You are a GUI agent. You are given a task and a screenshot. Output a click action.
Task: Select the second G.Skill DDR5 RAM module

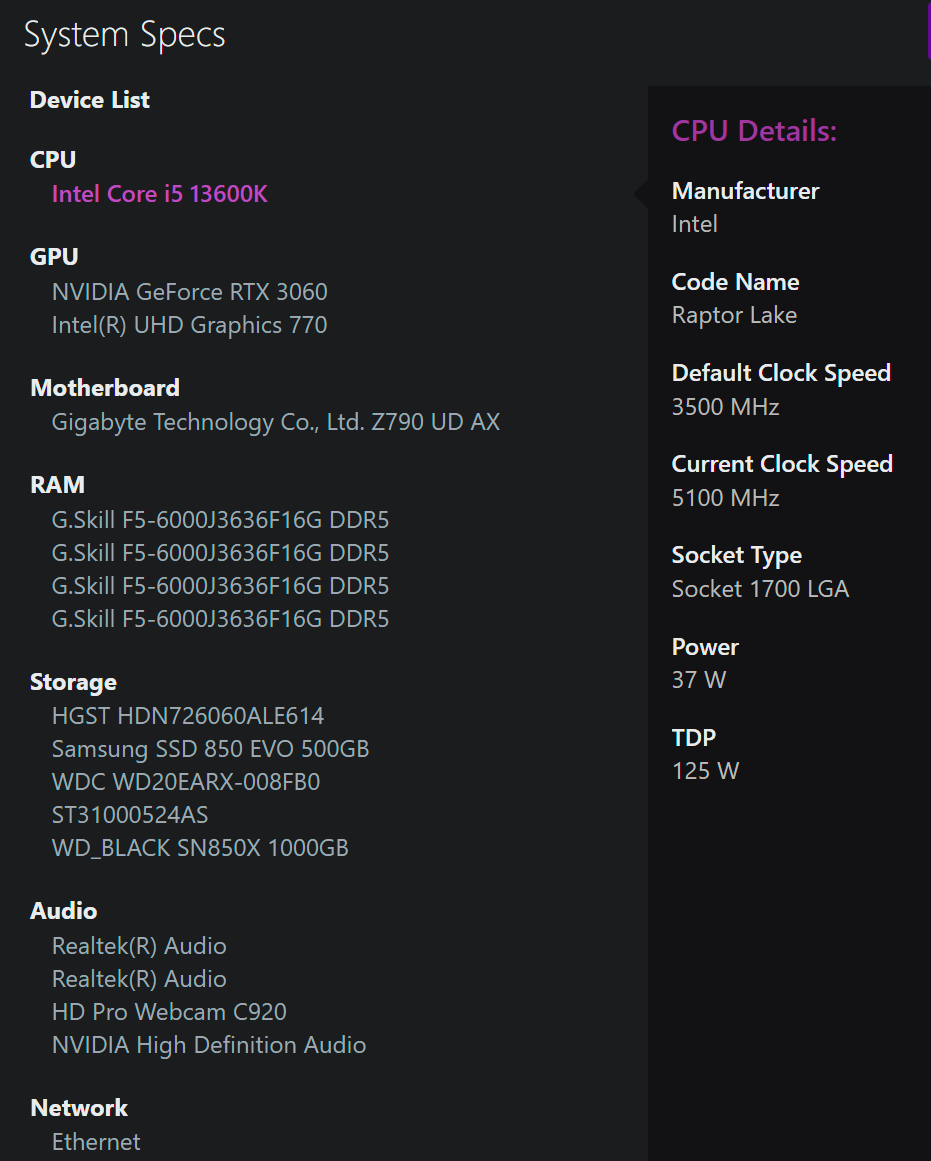point(220,553)
